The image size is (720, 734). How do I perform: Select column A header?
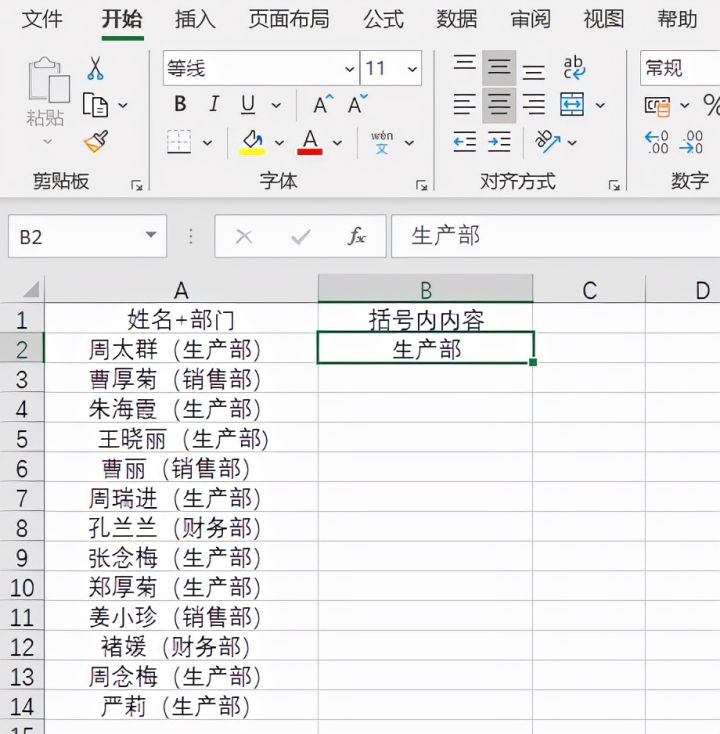point(181,290)
